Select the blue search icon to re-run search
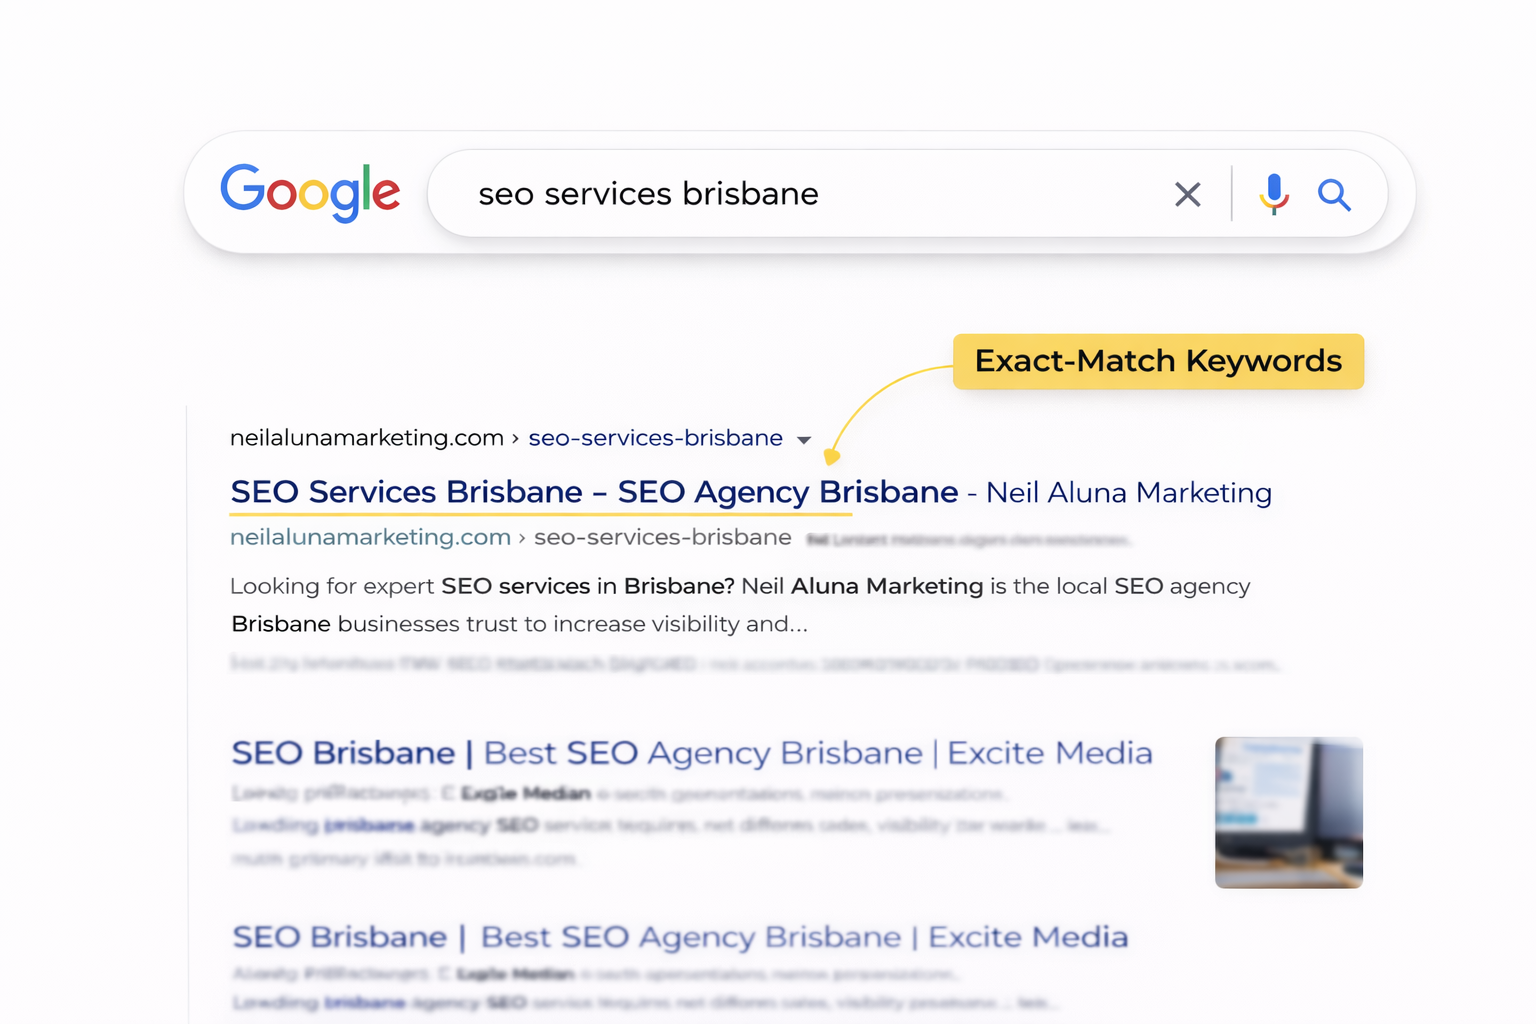The width and height of the screenshot is (1536, 1024). (1334, 194)
